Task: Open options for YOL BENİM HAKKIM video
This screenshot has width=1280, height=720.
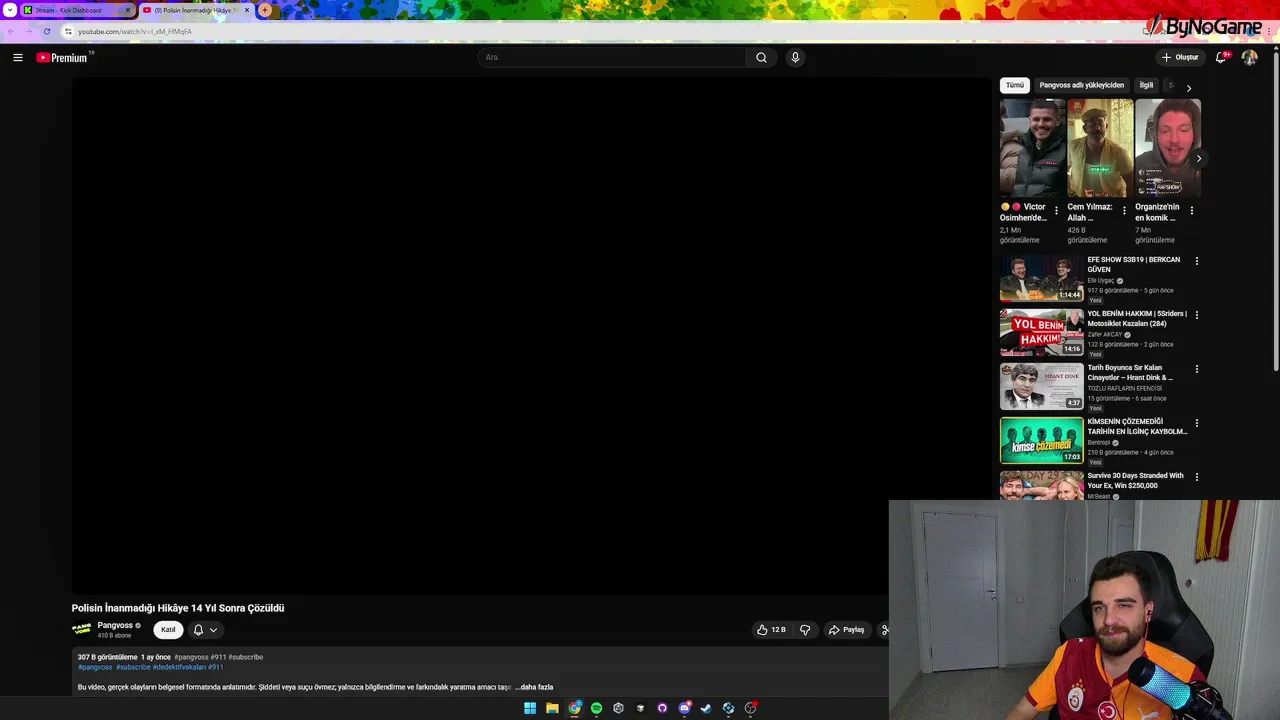Action: pyautogui.click(x=1196, y=315)
